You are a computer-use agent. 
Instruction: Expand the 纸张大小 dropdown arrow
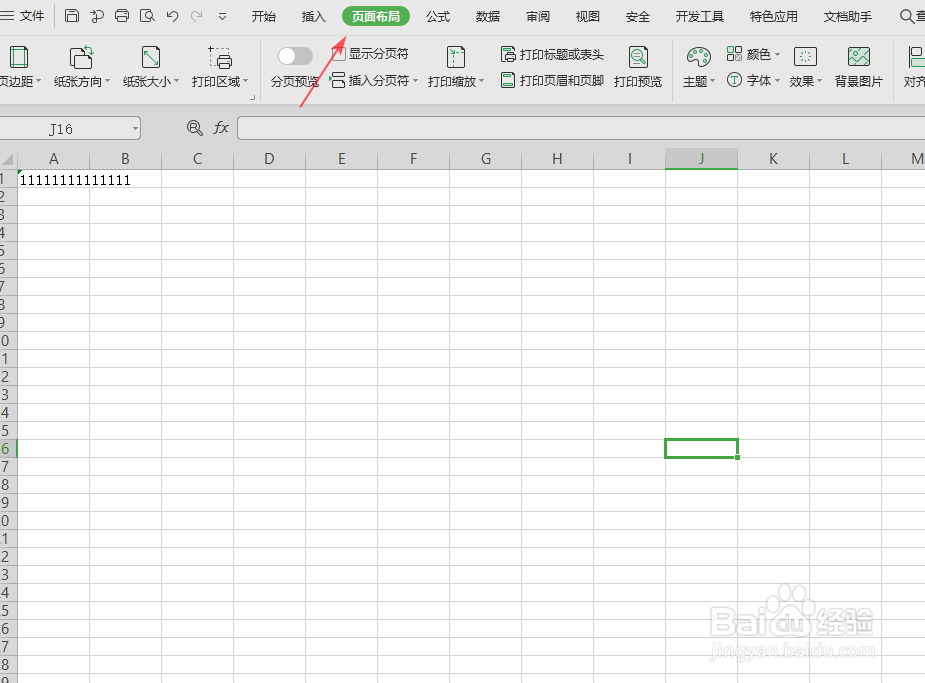(x=176, y=81)
